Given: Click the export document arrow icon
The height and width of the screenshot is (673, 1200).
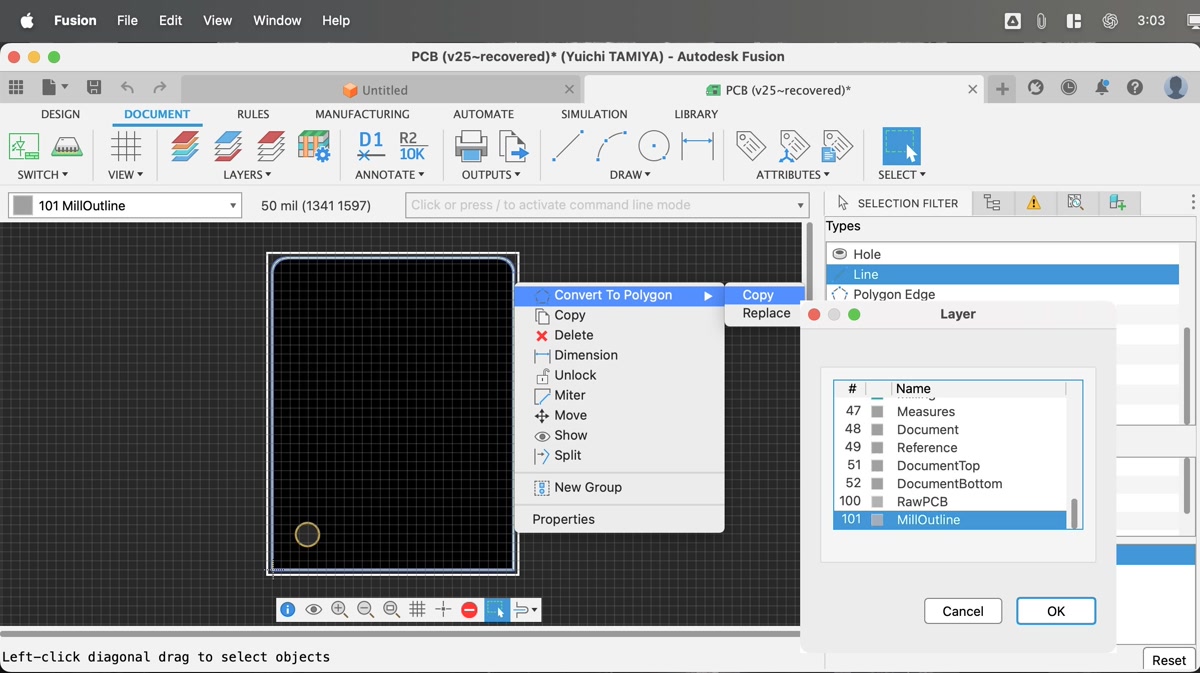Looking at the screenshot, I should click(x=513, y=147).
